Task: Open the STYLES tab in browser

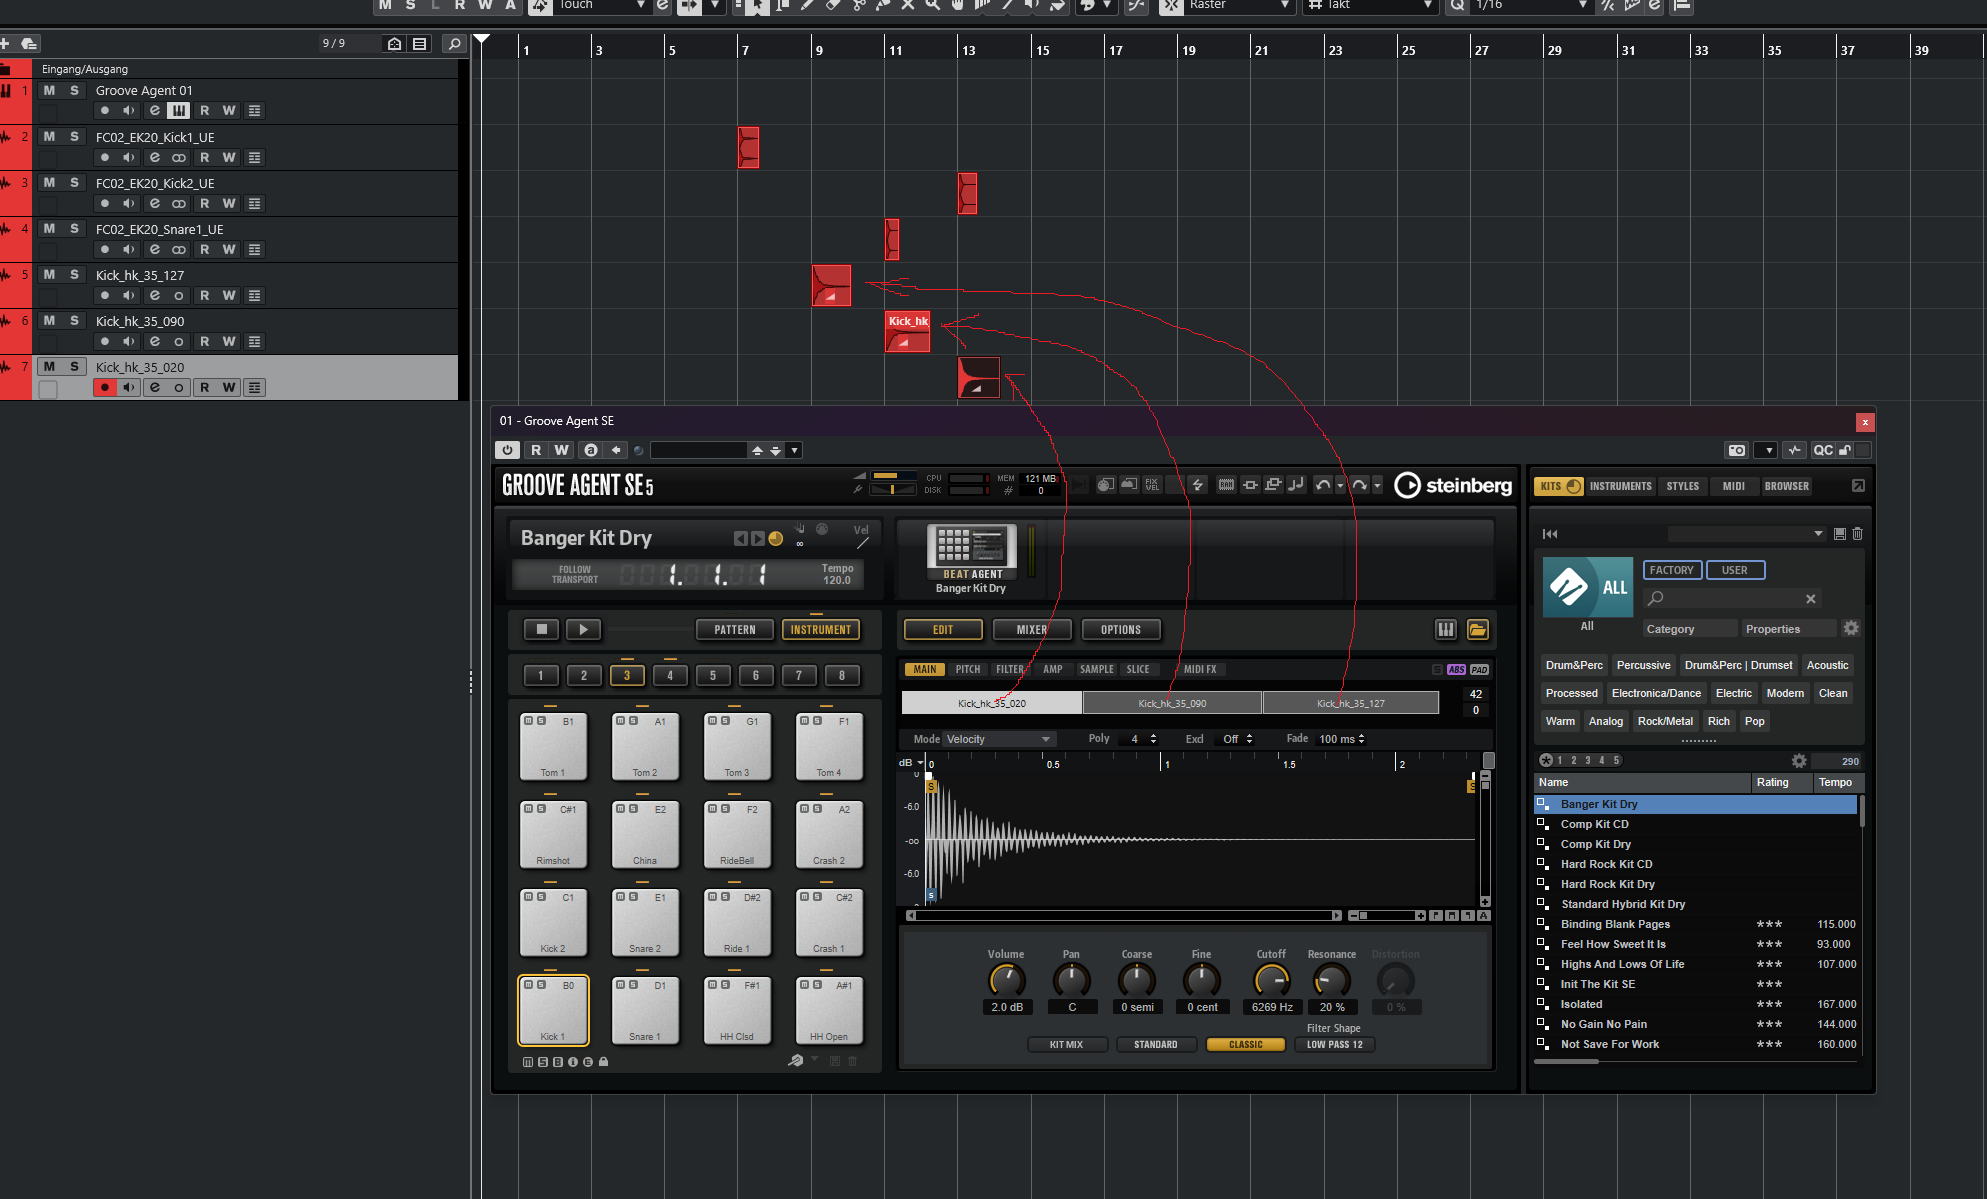Action: (x=1682, y=486)
